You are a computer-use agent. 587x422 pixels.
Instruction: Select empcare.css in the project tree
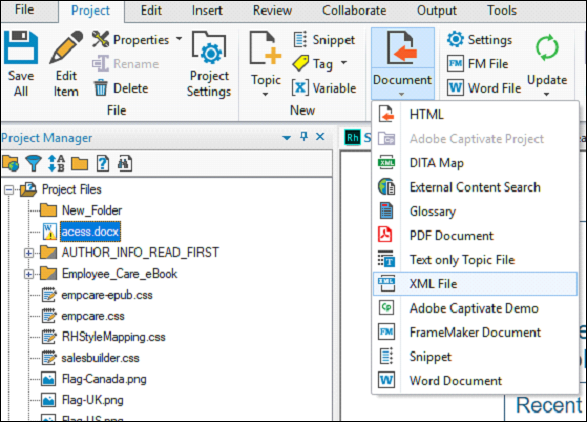point(93,316)
